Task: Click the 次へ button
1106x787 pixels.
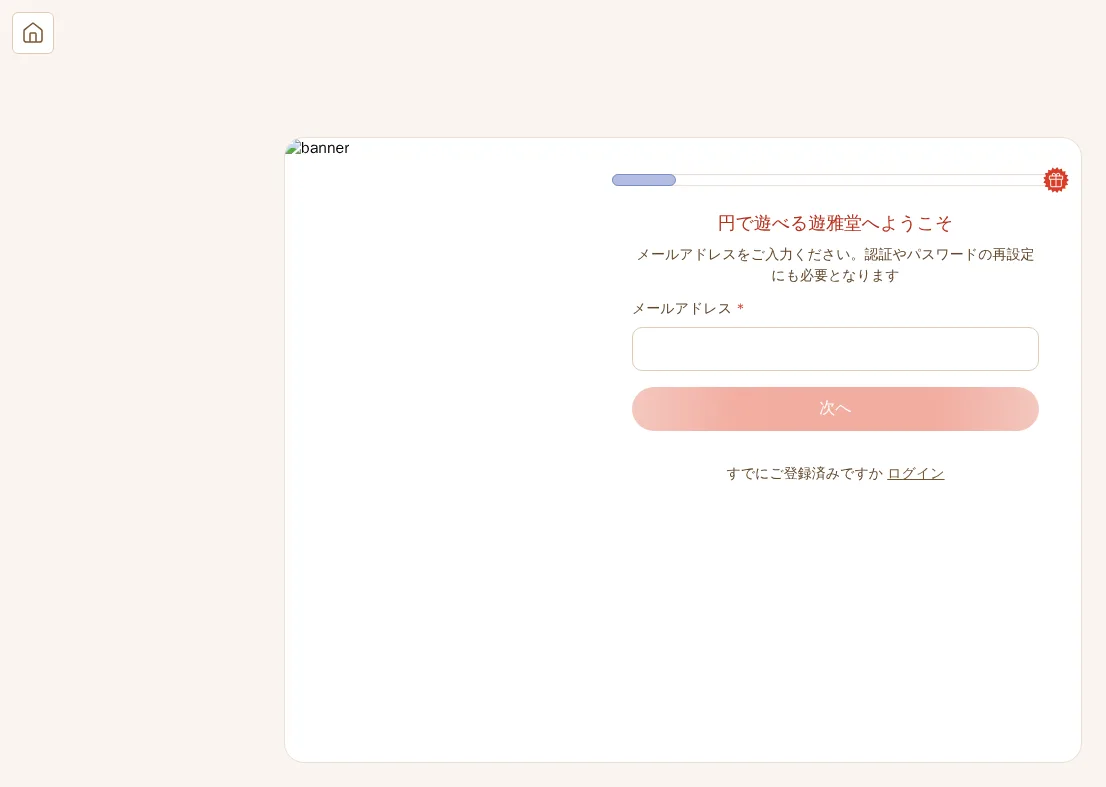Action: 835,409
